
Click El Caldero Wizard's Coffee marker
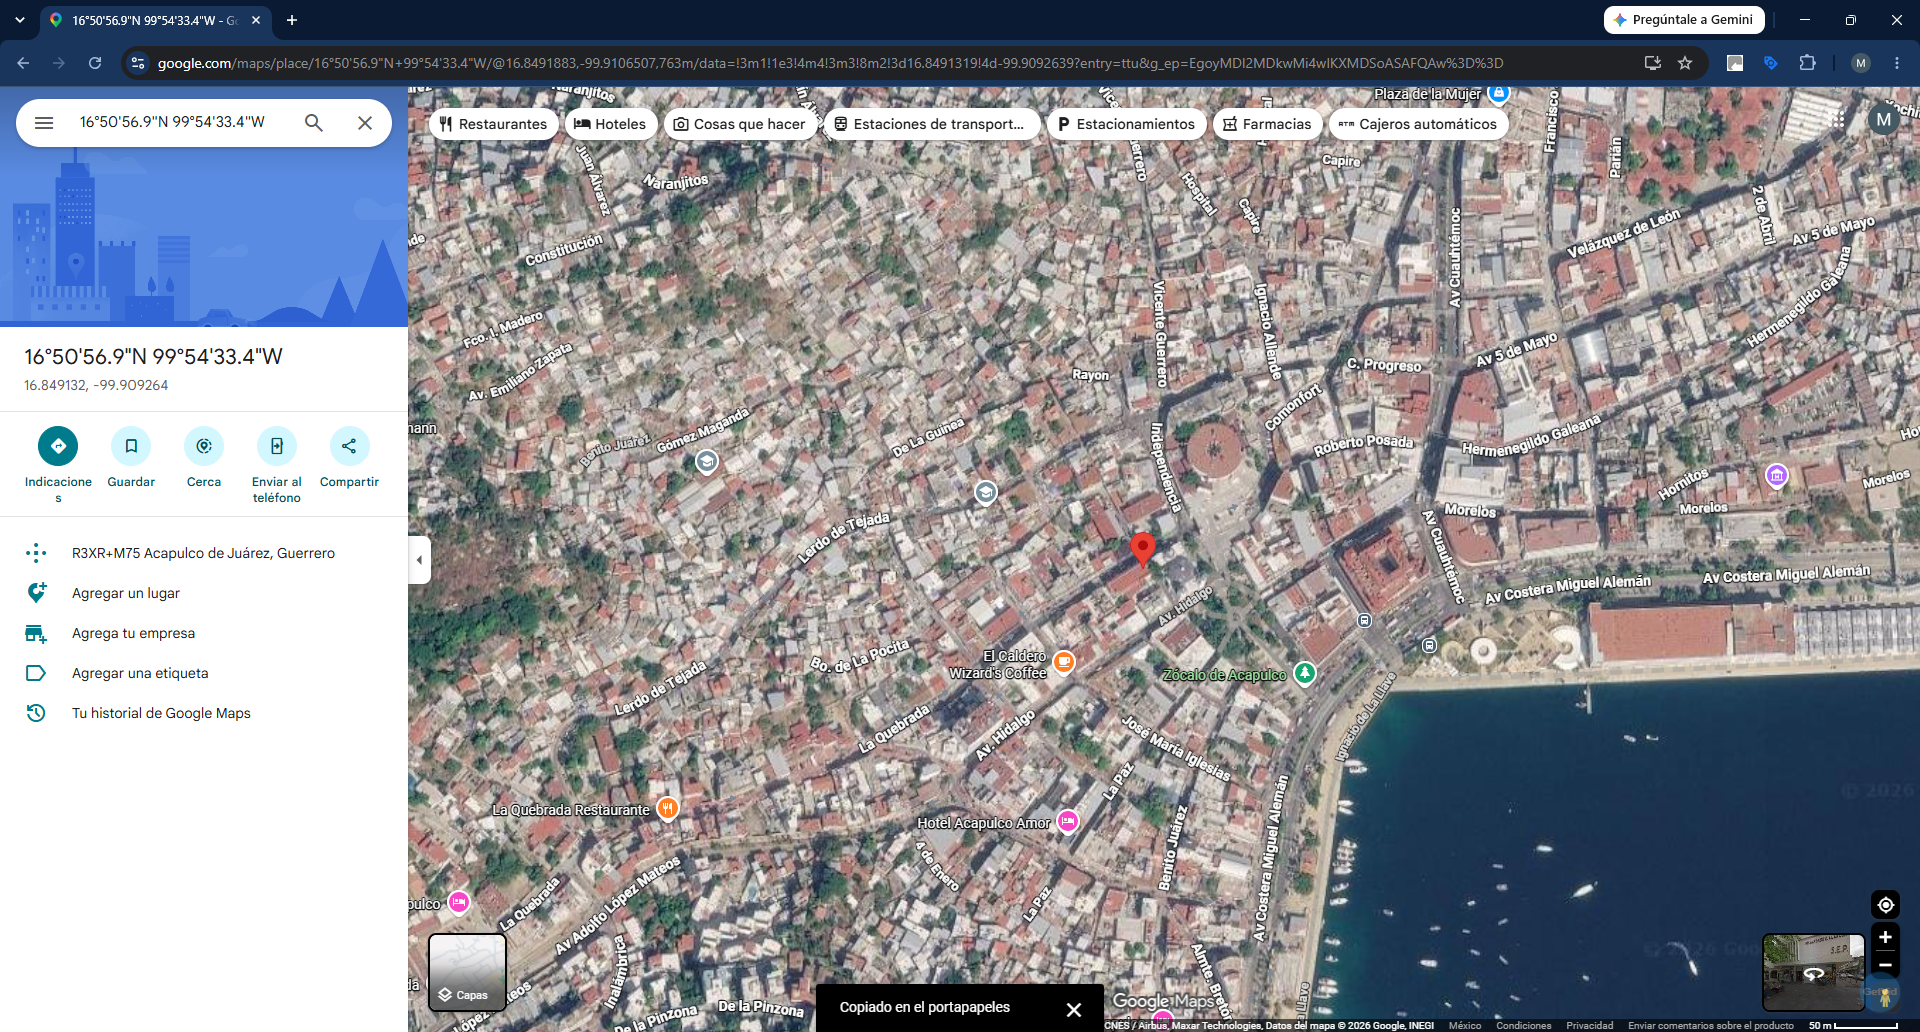[x=1064, y=662]
